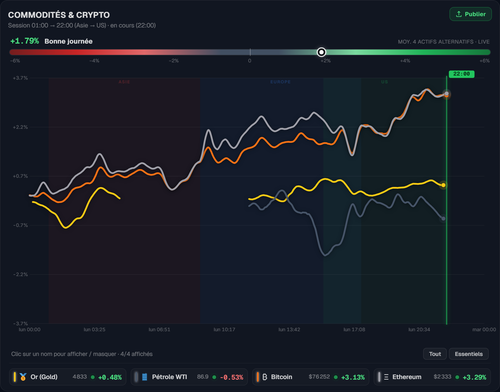This screenshot has height=392, width=500.
Task: Click the Bitcoin price $76252
Action: tap(319, 377)
